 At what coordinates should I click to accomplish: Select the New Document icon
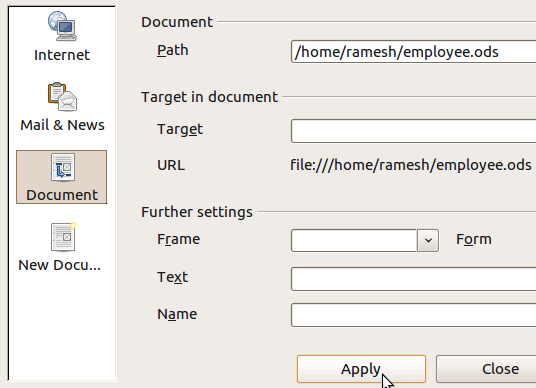[64, 237]
